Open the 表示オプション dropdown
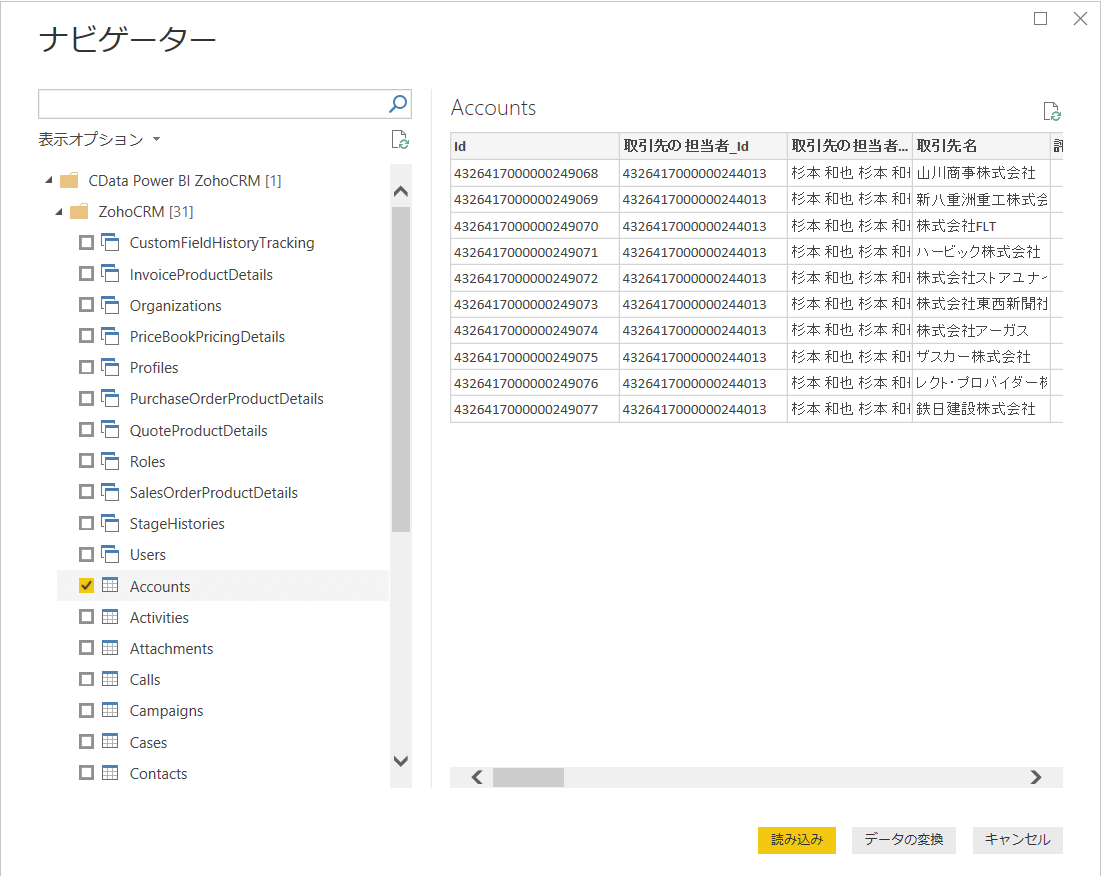Screen dimensions: 1102x876 click(100, 140)
